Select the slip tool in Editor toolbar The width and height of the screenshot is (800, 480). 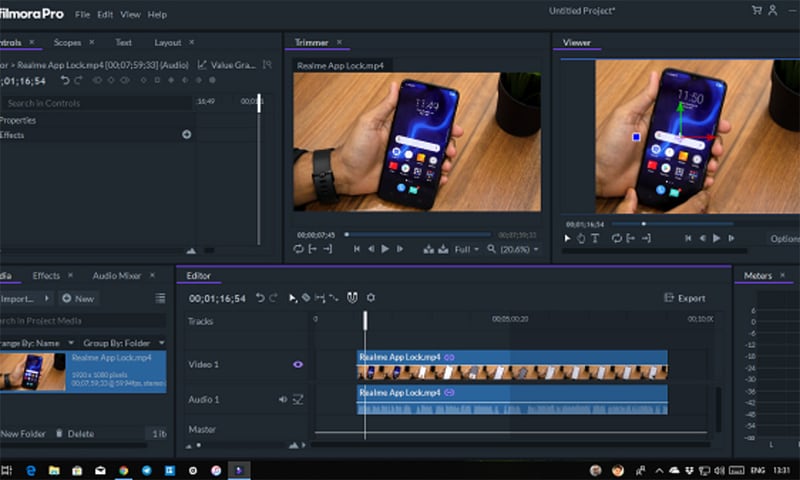[x=320, y=297]
